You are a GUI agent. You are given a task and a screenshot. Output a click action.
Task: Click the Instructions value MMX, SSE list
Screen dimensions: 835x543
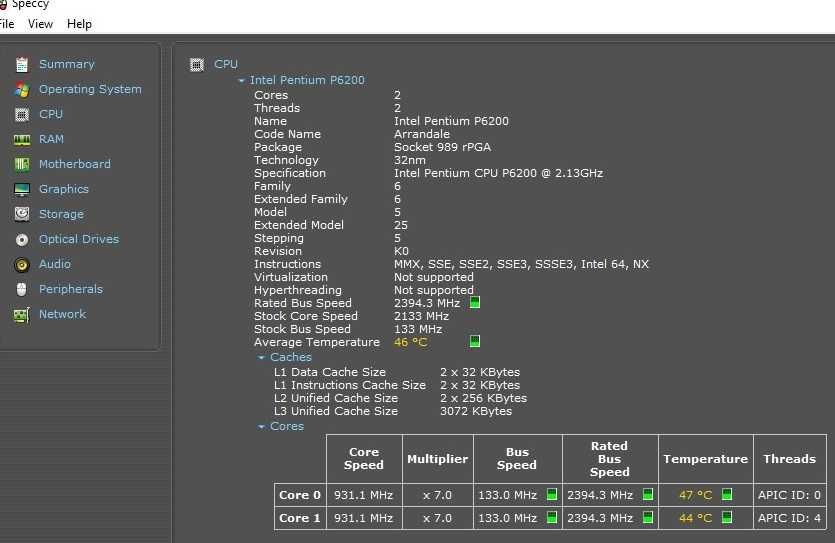point(521,265)
